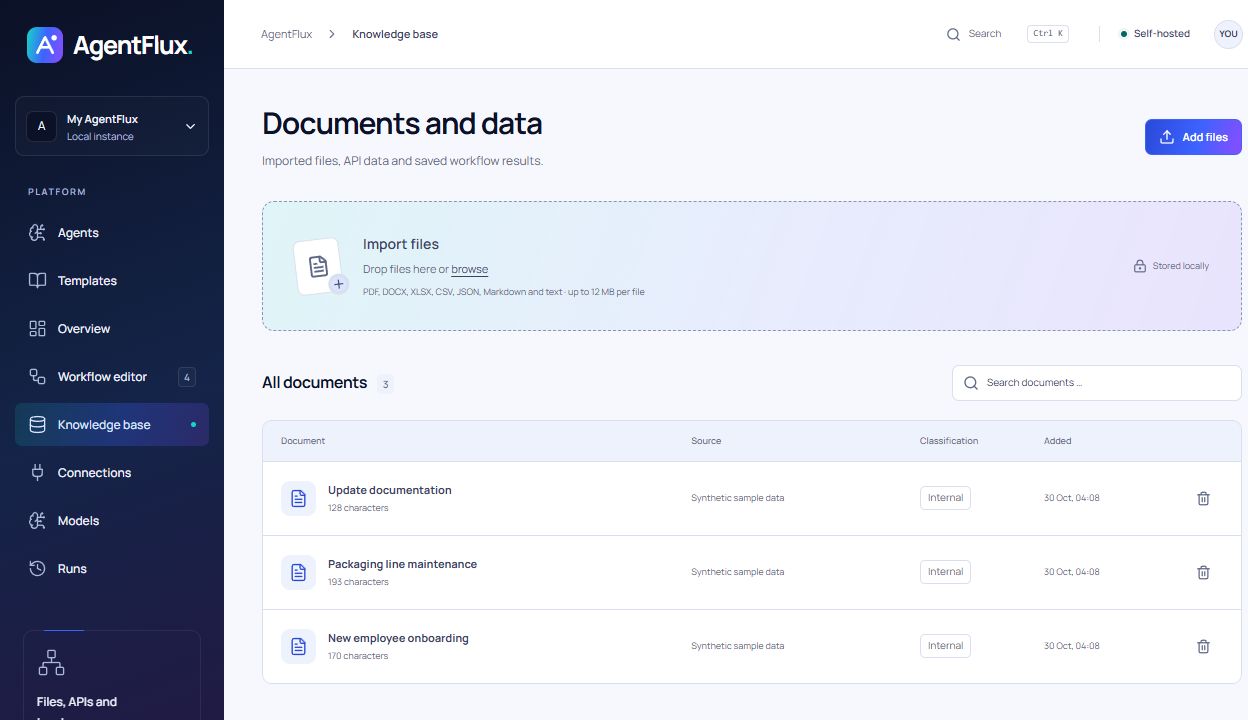Viewport: 1248px width, 720px height.
Task: Delete the Packaging line maintenance document
Action: [1203, 572]
